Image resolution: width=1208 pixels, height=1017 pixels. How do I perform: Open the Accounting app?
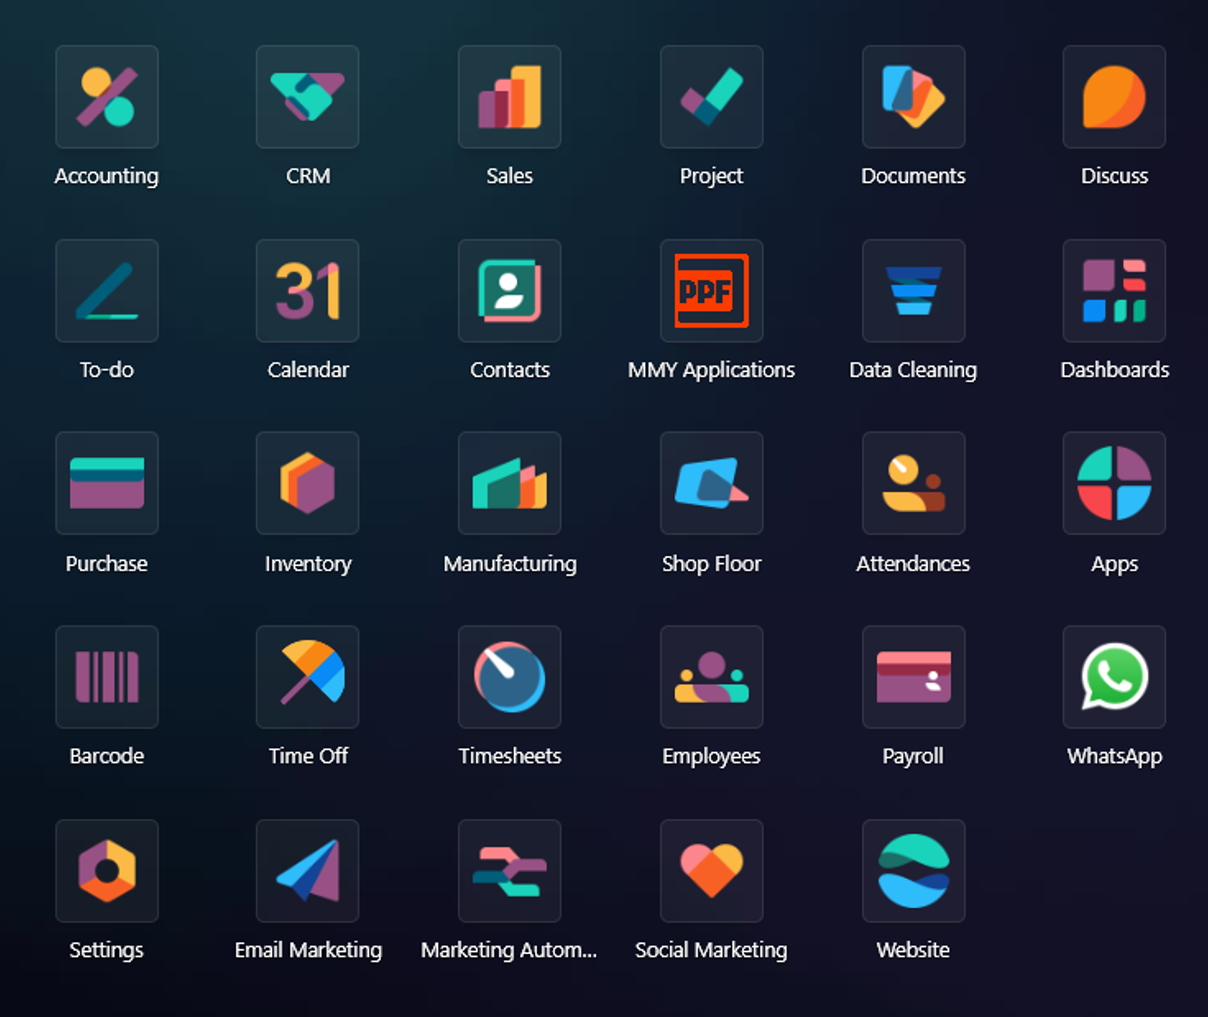(x=106, y=97)
